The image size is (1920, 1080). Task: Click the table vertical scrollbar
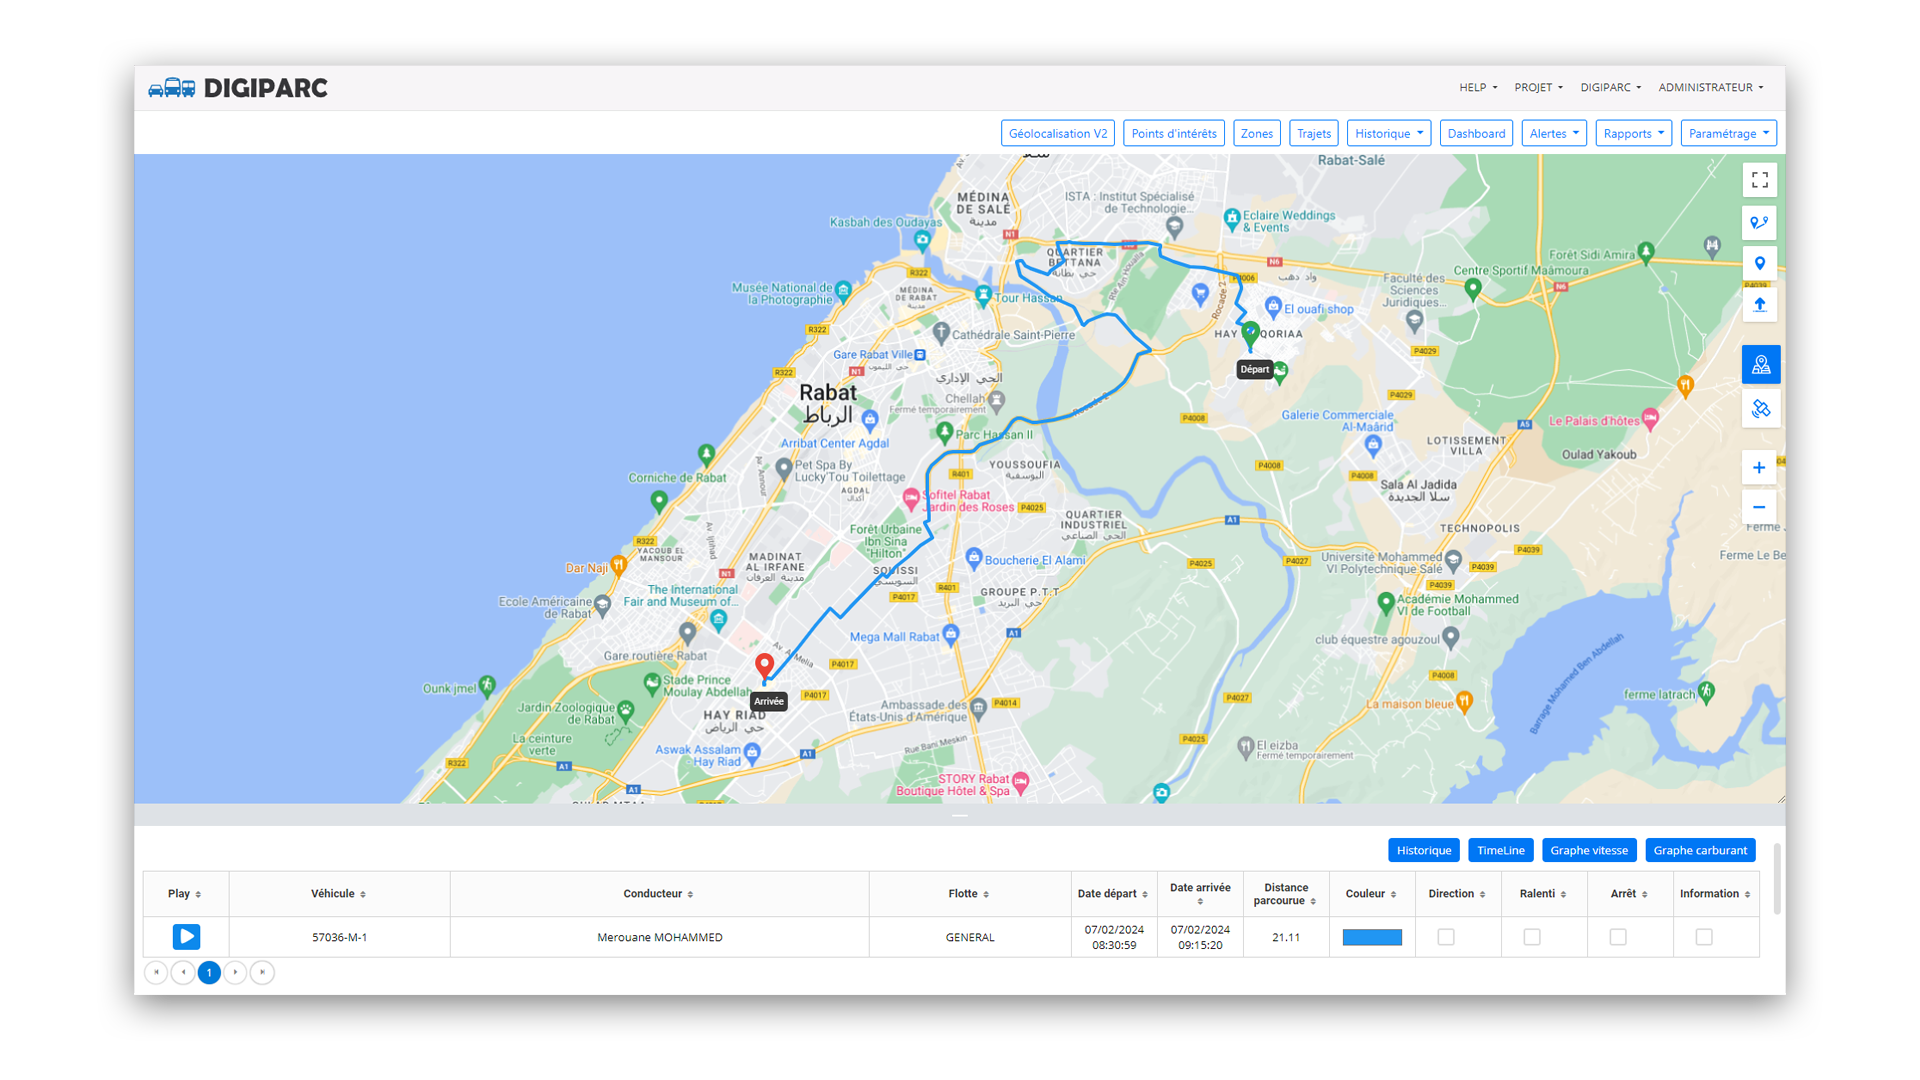pyautogui.click(x=1777, y=878)
